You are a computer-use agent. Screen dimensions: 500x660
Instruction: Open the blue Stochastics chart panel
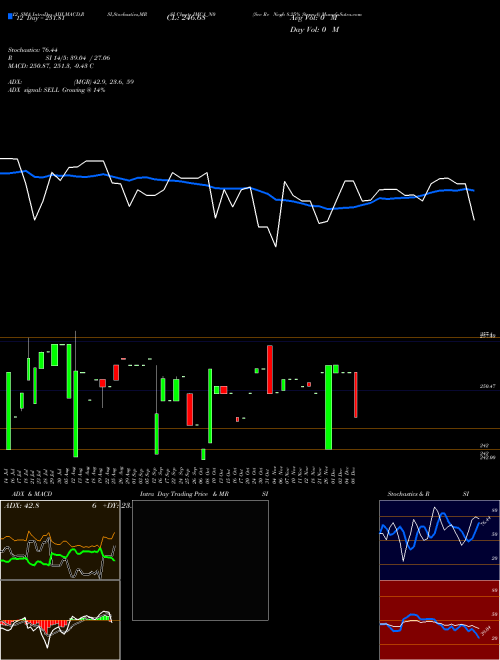click(439, 540)
